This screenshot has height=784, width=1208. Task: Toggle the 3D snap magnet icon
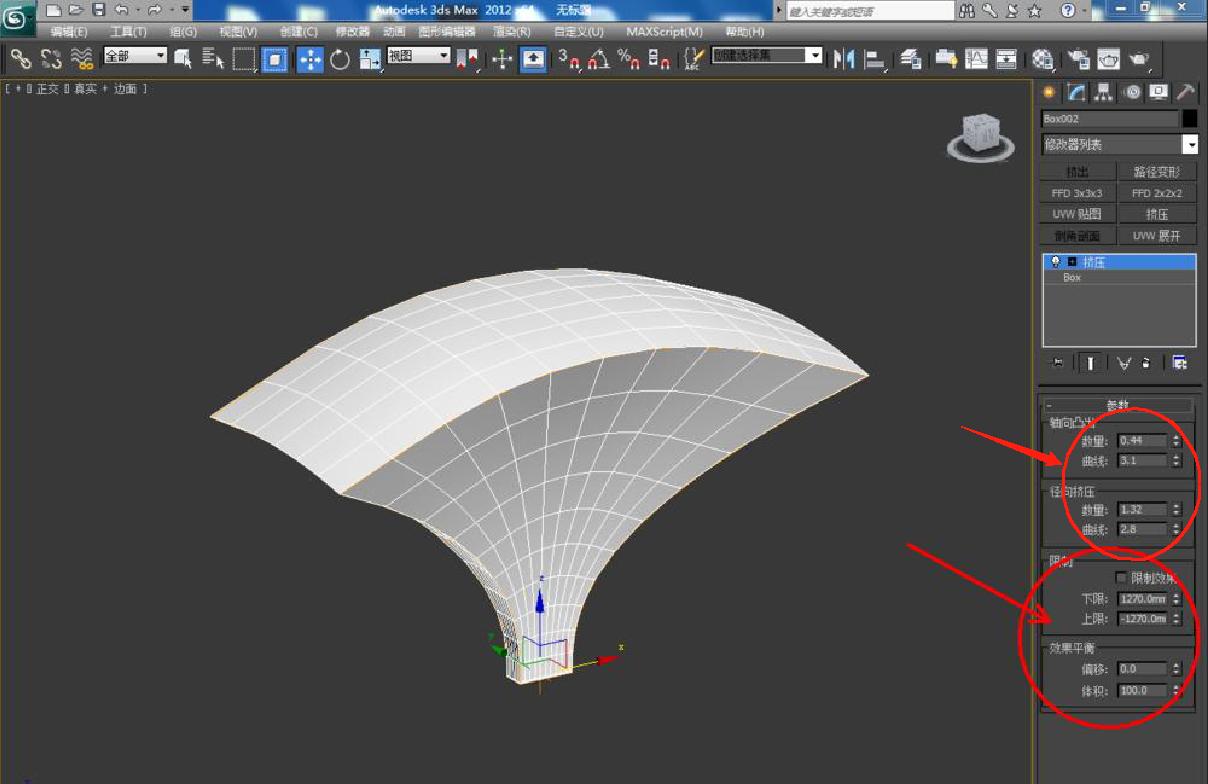[x=571, y=60]
